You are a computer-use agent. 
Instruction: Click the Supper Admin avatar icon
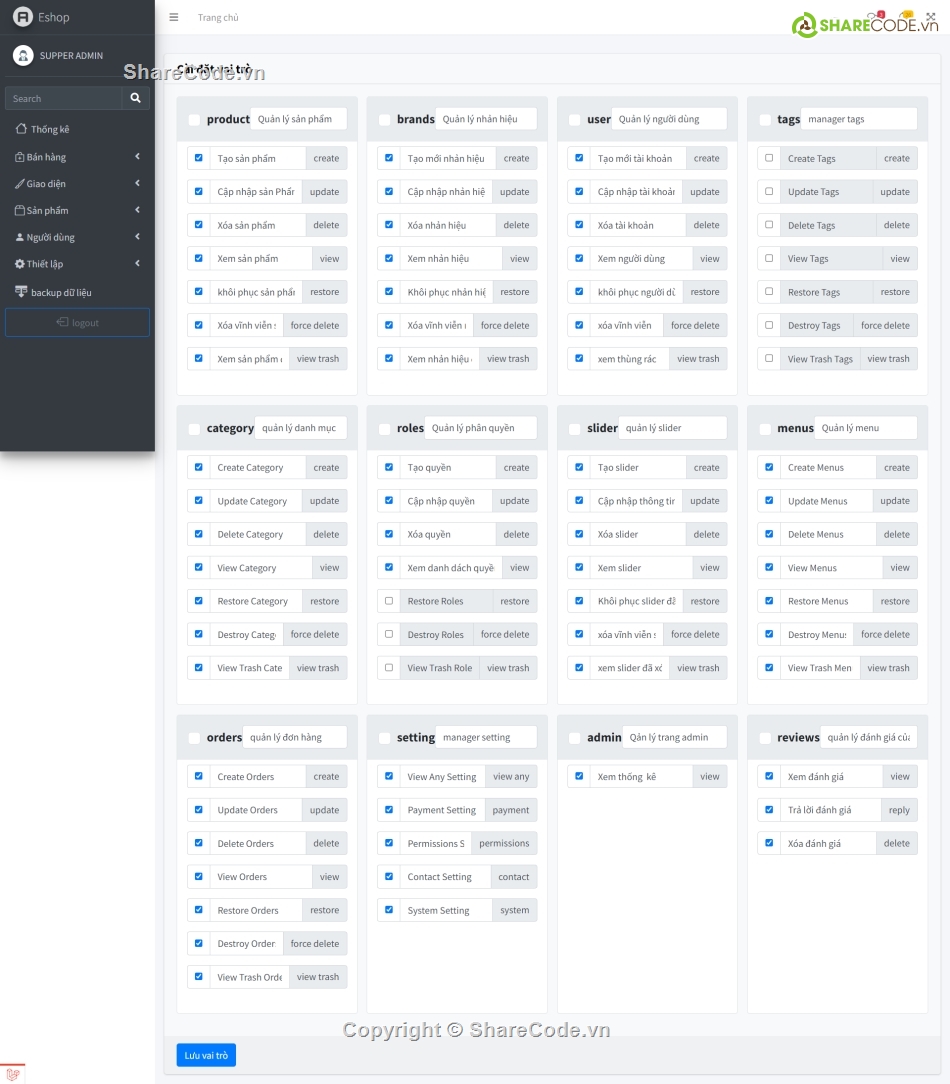[x=23, y=56]
